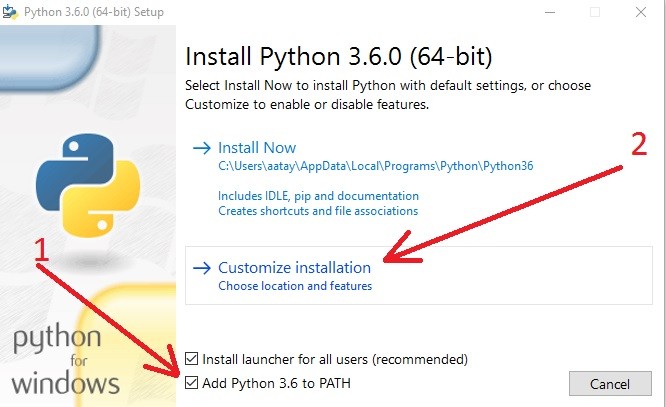666x407 pixels.
Task: Toggle the Add Python 3.6 to PATH checkbox
Action: point(192,383)
